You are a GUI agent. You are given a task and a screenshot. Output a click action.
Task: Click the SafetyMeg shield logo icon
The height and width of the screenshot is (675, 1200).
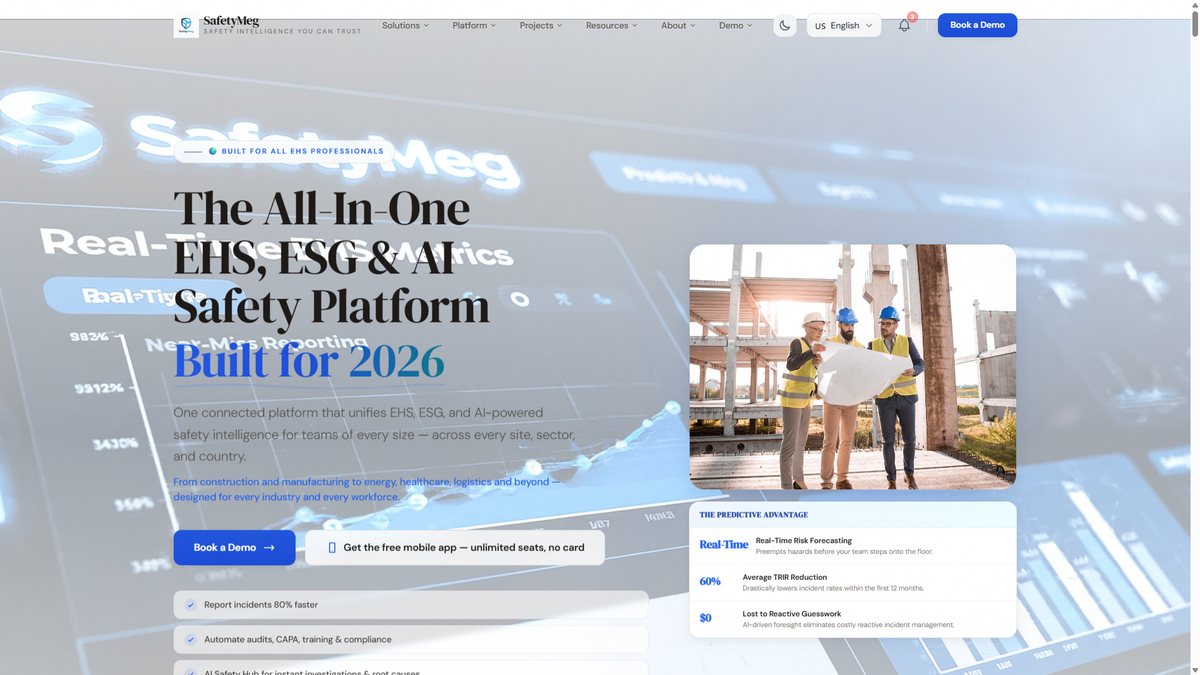coord(186,25)
